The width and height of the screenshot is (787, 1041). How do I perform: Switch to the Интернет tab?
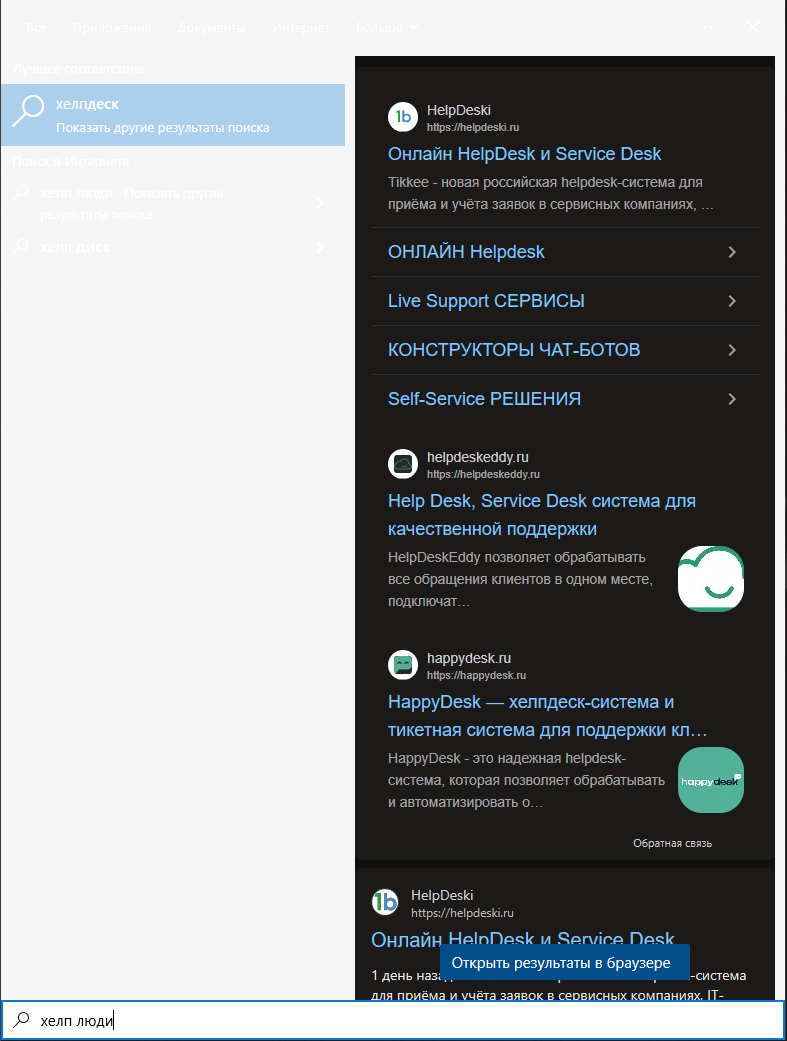tap(300, 27)
